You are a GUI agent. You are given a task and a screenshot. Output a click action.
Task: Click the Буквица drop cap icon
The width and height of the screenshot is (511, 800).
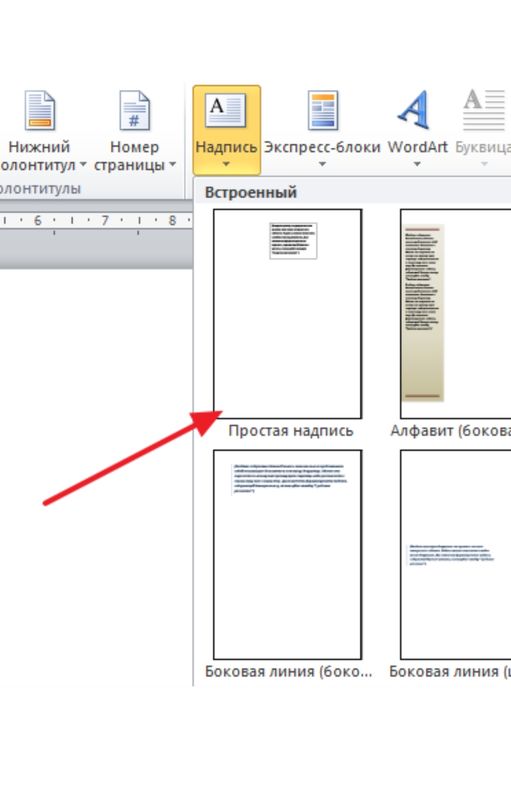pos(484,110)
